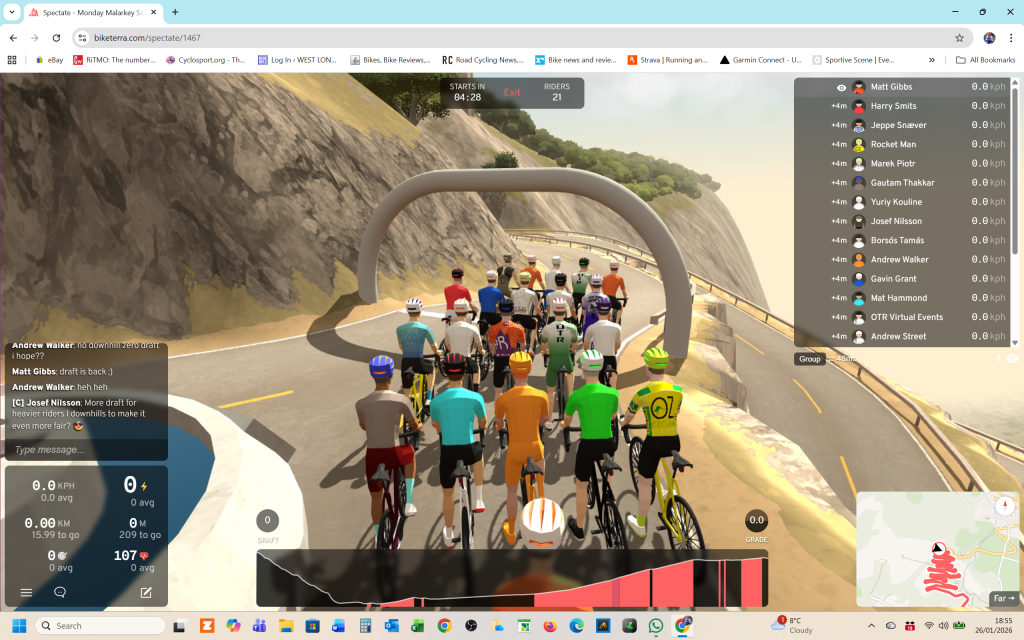Click the Exit button
The height and width of the screenshot is (640, 1024).
pos(512,92)
